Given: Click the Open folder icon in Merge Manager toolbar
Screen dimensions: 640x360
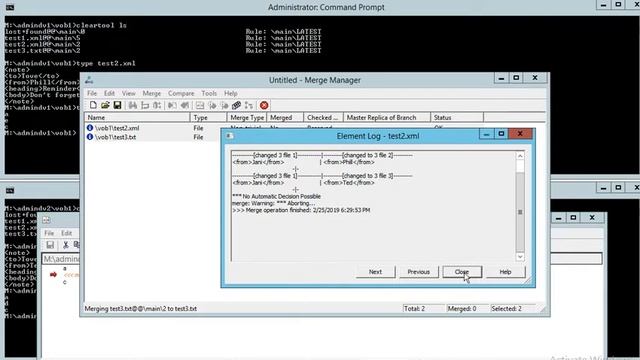Looking at the screenshot, I should [x=105, y=105].
